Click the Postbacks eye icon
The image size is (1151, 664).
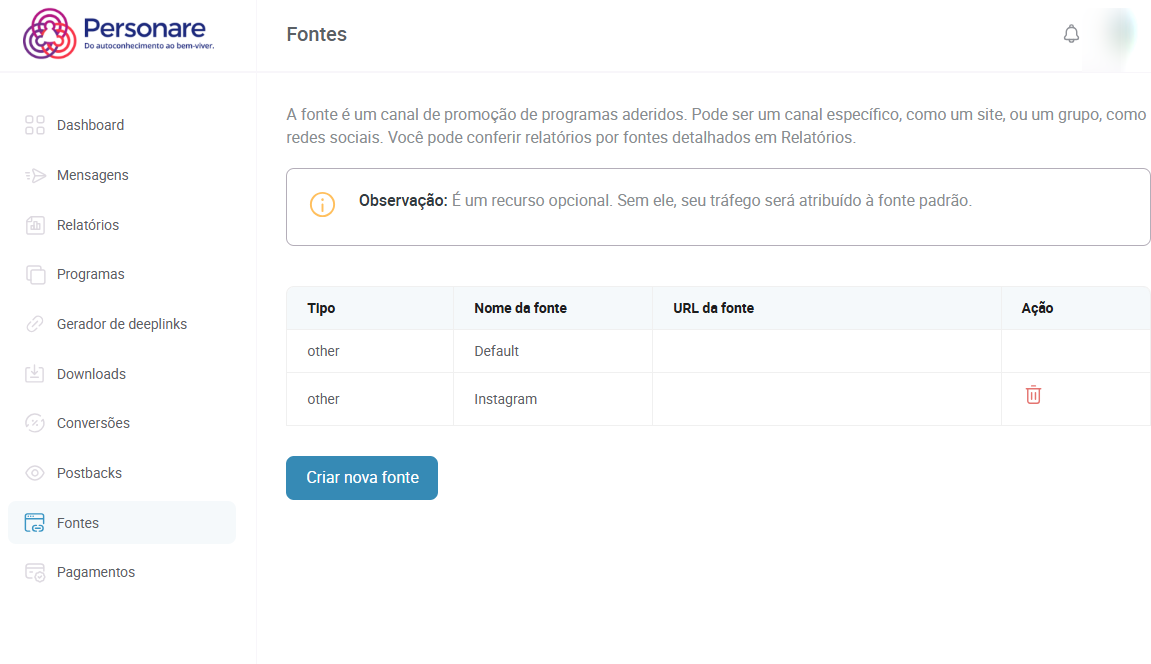(35, 473)
